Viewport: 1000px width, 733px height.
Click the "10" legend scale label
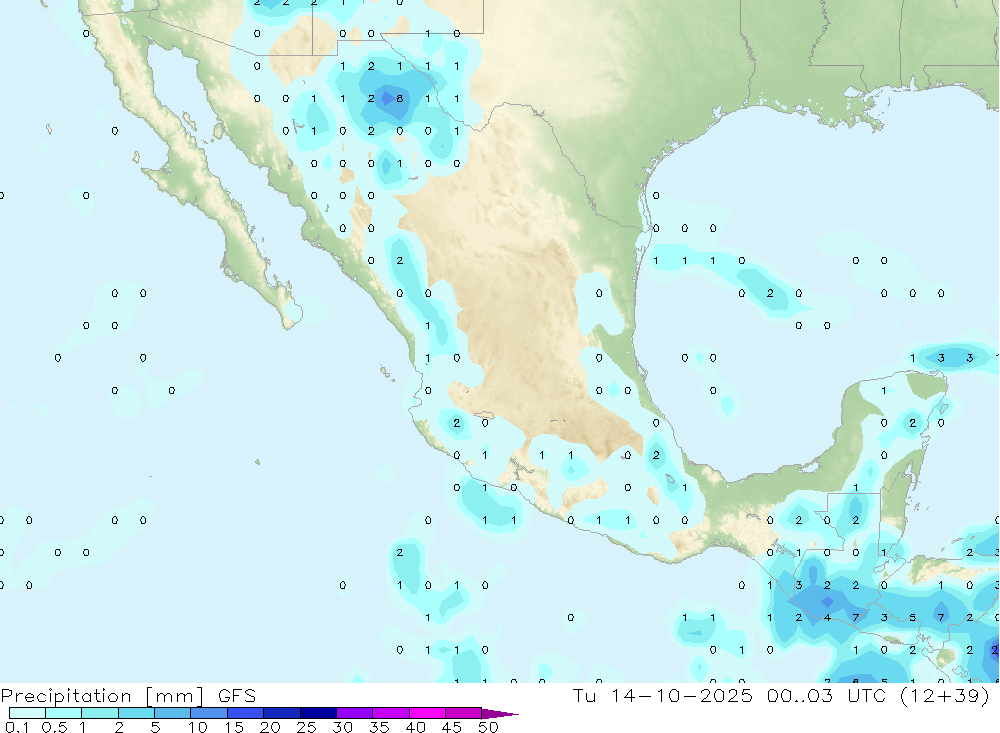[x=198, y=727]
